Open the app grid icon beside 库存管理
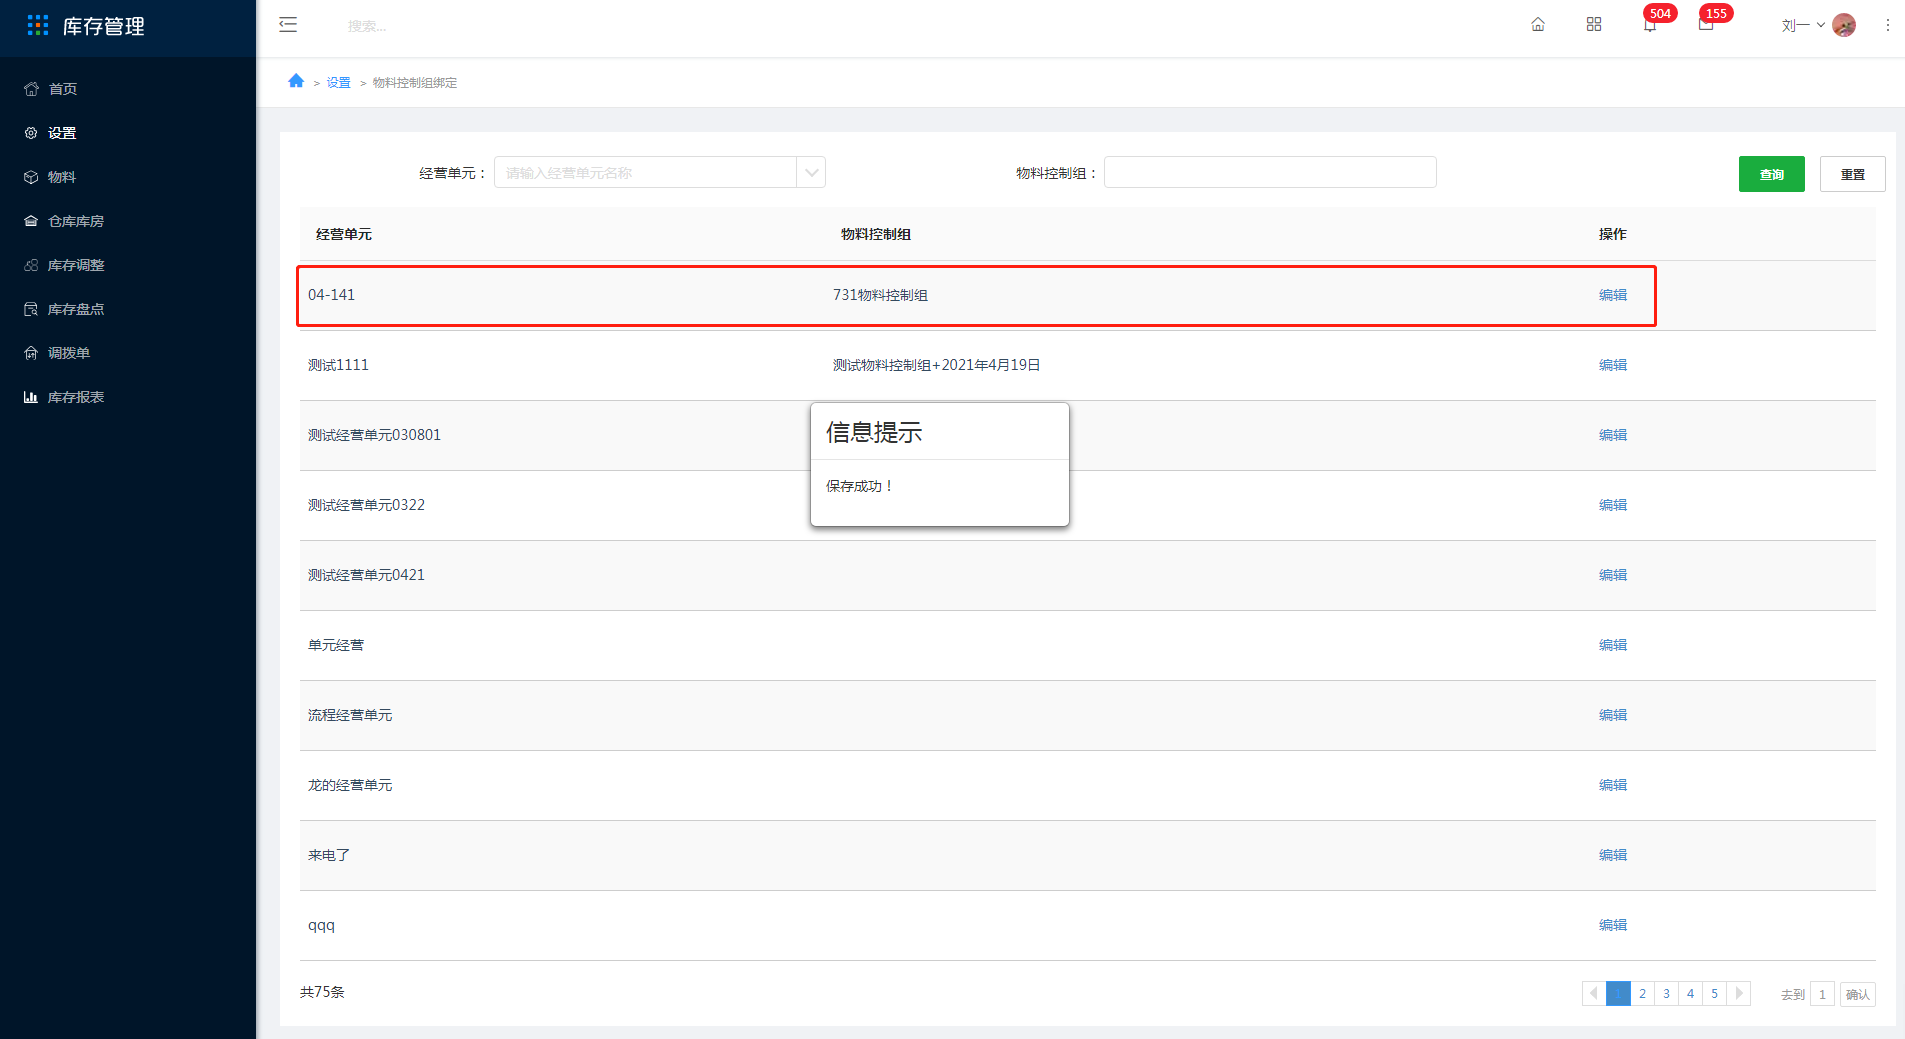The height and width of the screenshot is (1039, 1905). (38, 26)
